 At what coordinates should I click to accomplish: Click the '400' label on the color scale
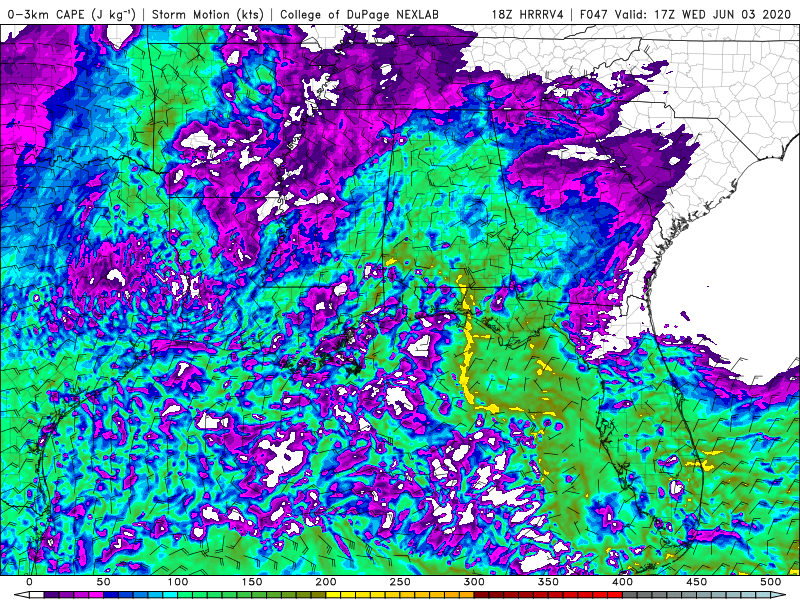(x=622, y=582)
